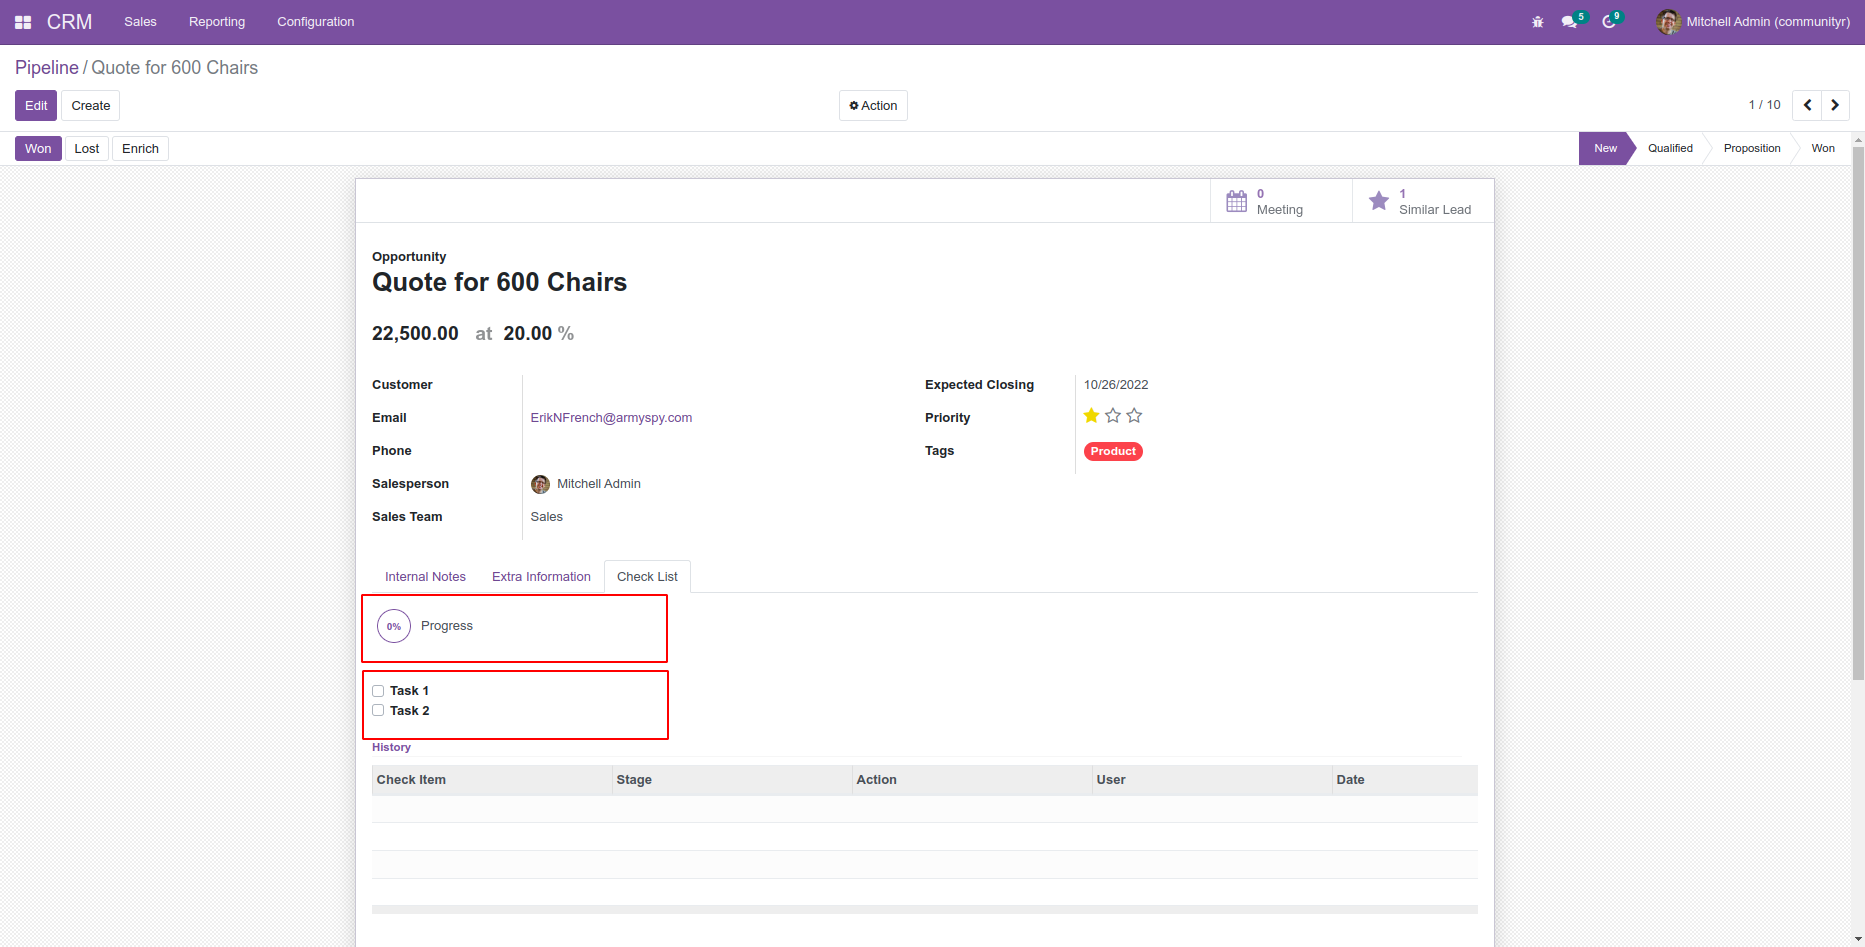Check the Task 1 checkbox
This screenshot has height=947, width=1865.
378,691
